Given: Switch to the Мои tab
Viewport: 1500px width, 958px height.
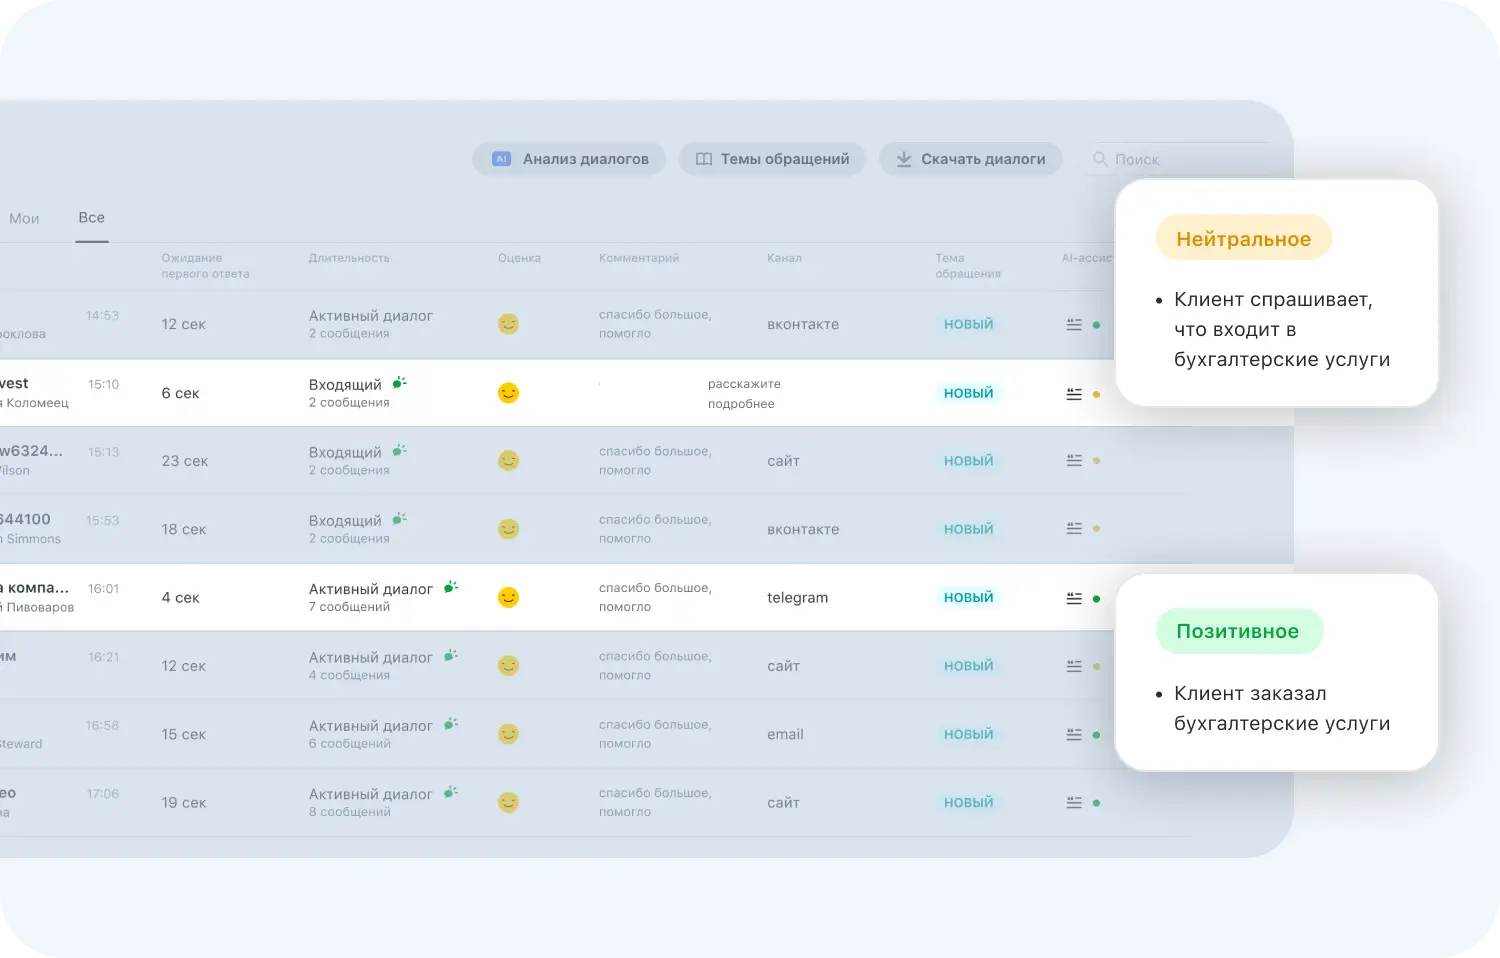Looking at the screenshot, I should tap(24, 219).
